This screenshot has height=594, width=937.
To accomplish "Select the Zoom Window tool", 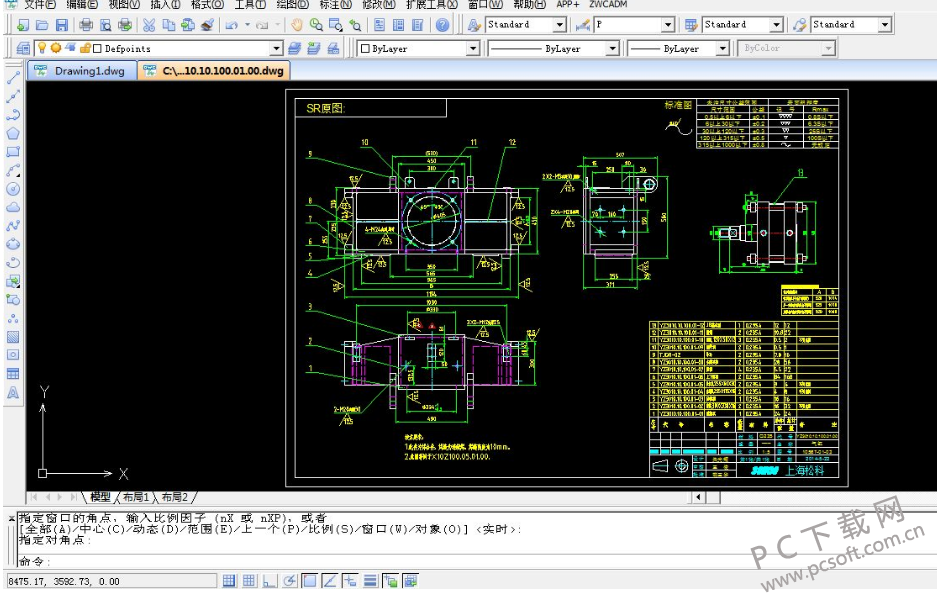I will coord(336,25).
